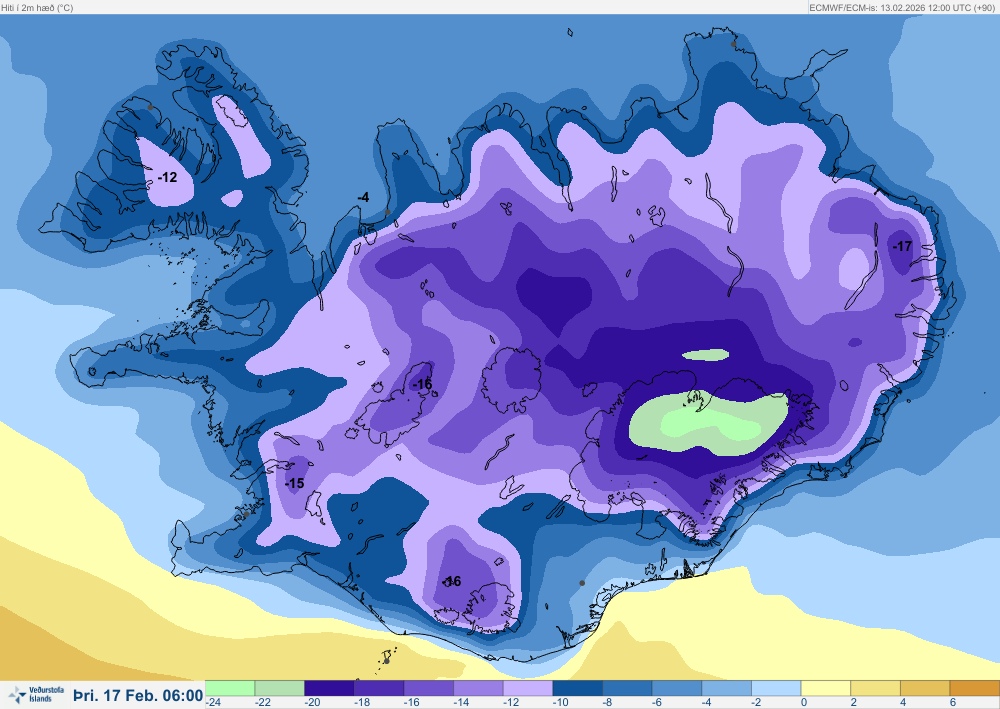Click the -10 tick label in the legend
Screen dimensions: 1000x709
[x=561, y=702]
